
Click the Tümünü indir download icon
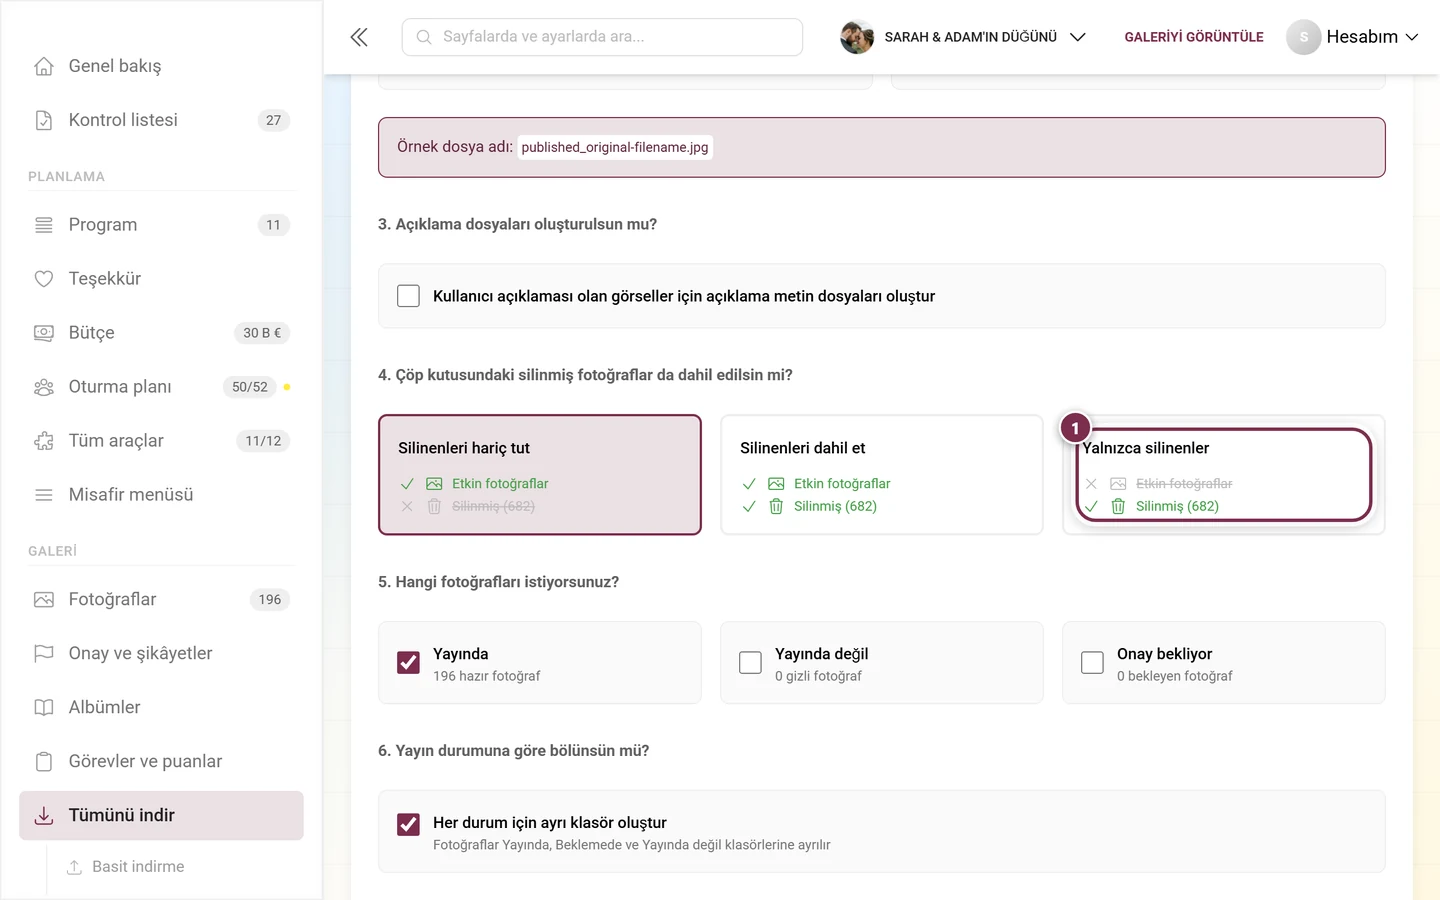(44, 816)
